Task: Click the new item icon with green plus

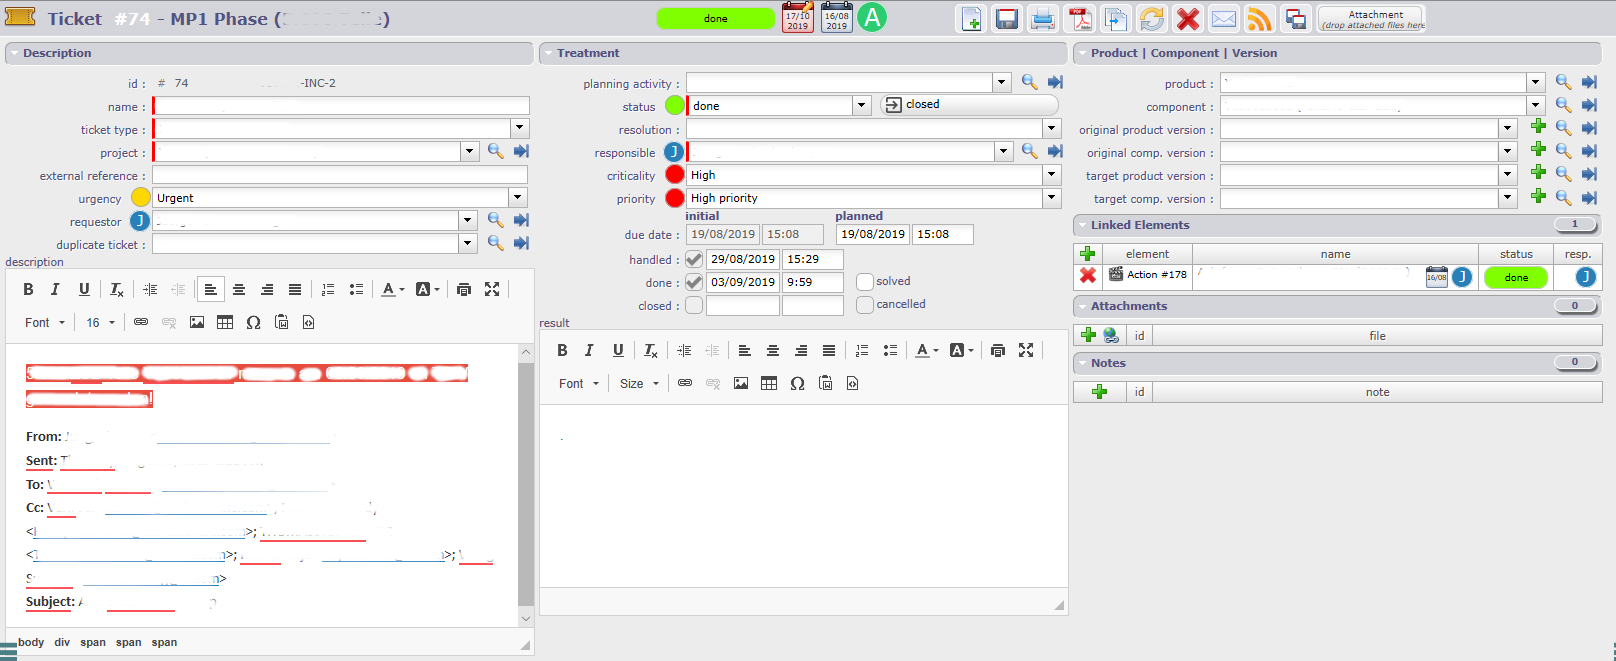Action: (x=971, y=19)
